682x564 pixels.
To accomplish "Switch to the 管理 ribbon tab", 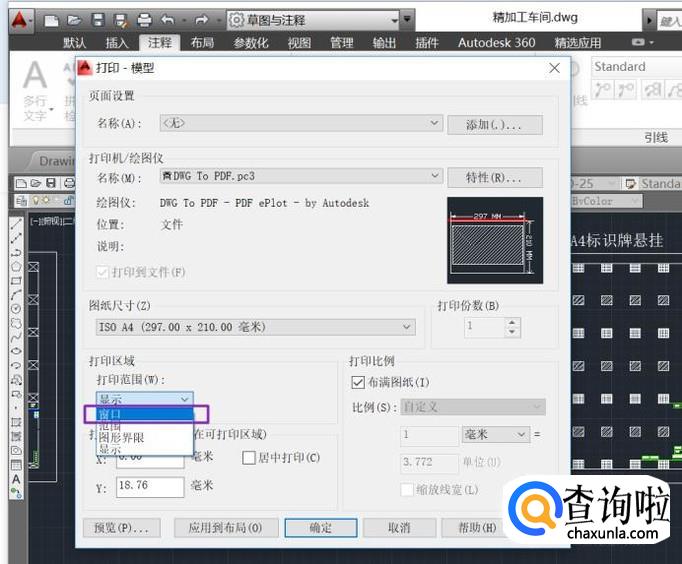I will 342,43.
